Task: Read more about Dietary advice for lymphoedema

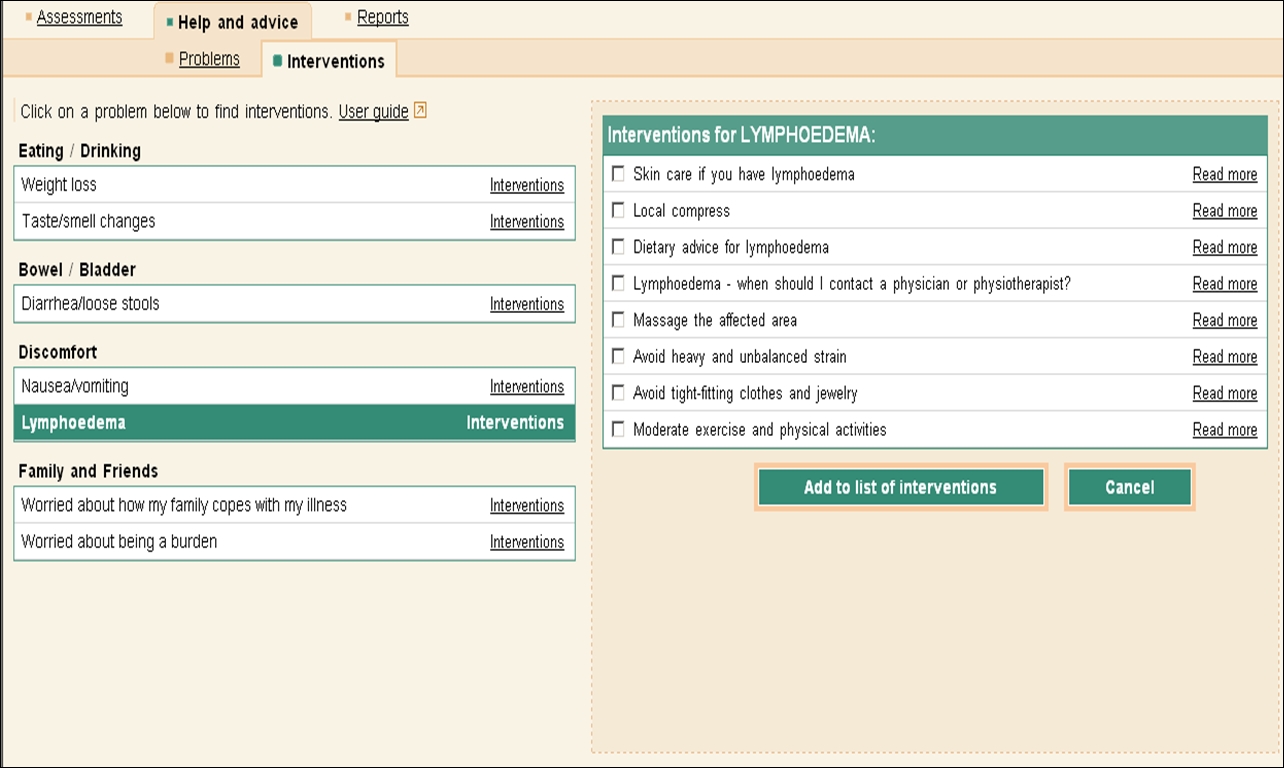Action: [x=1224, y=247]
